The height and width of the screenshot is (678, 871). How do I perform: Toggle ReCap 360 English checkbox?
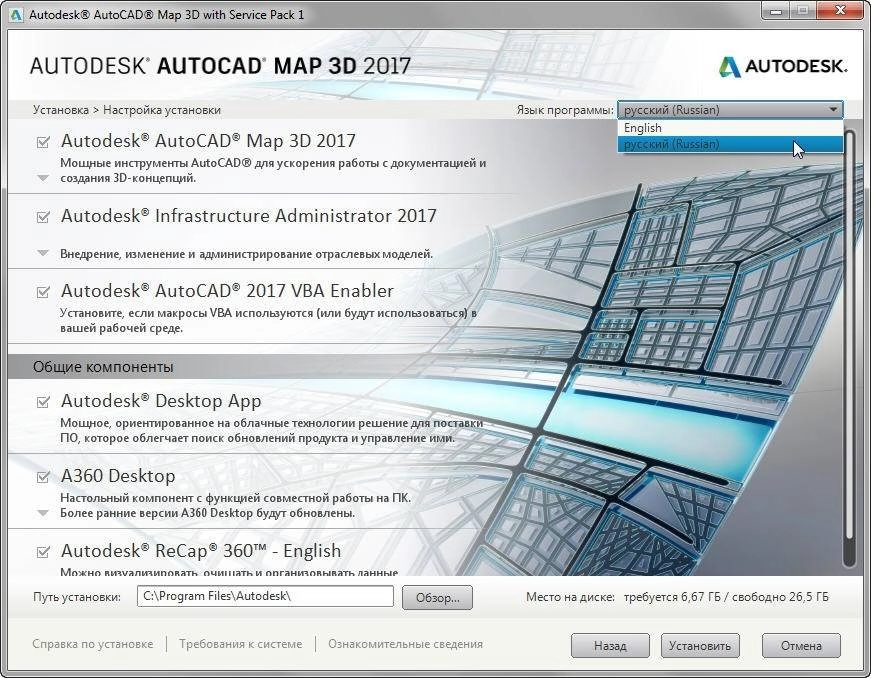(43, 552)
